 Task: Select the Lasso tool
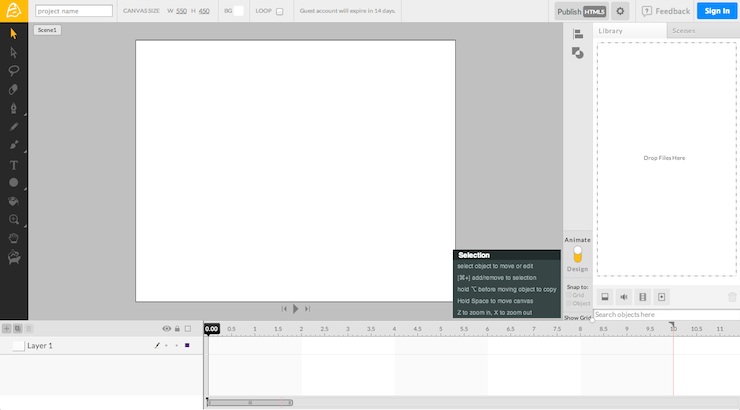[14, 71]
